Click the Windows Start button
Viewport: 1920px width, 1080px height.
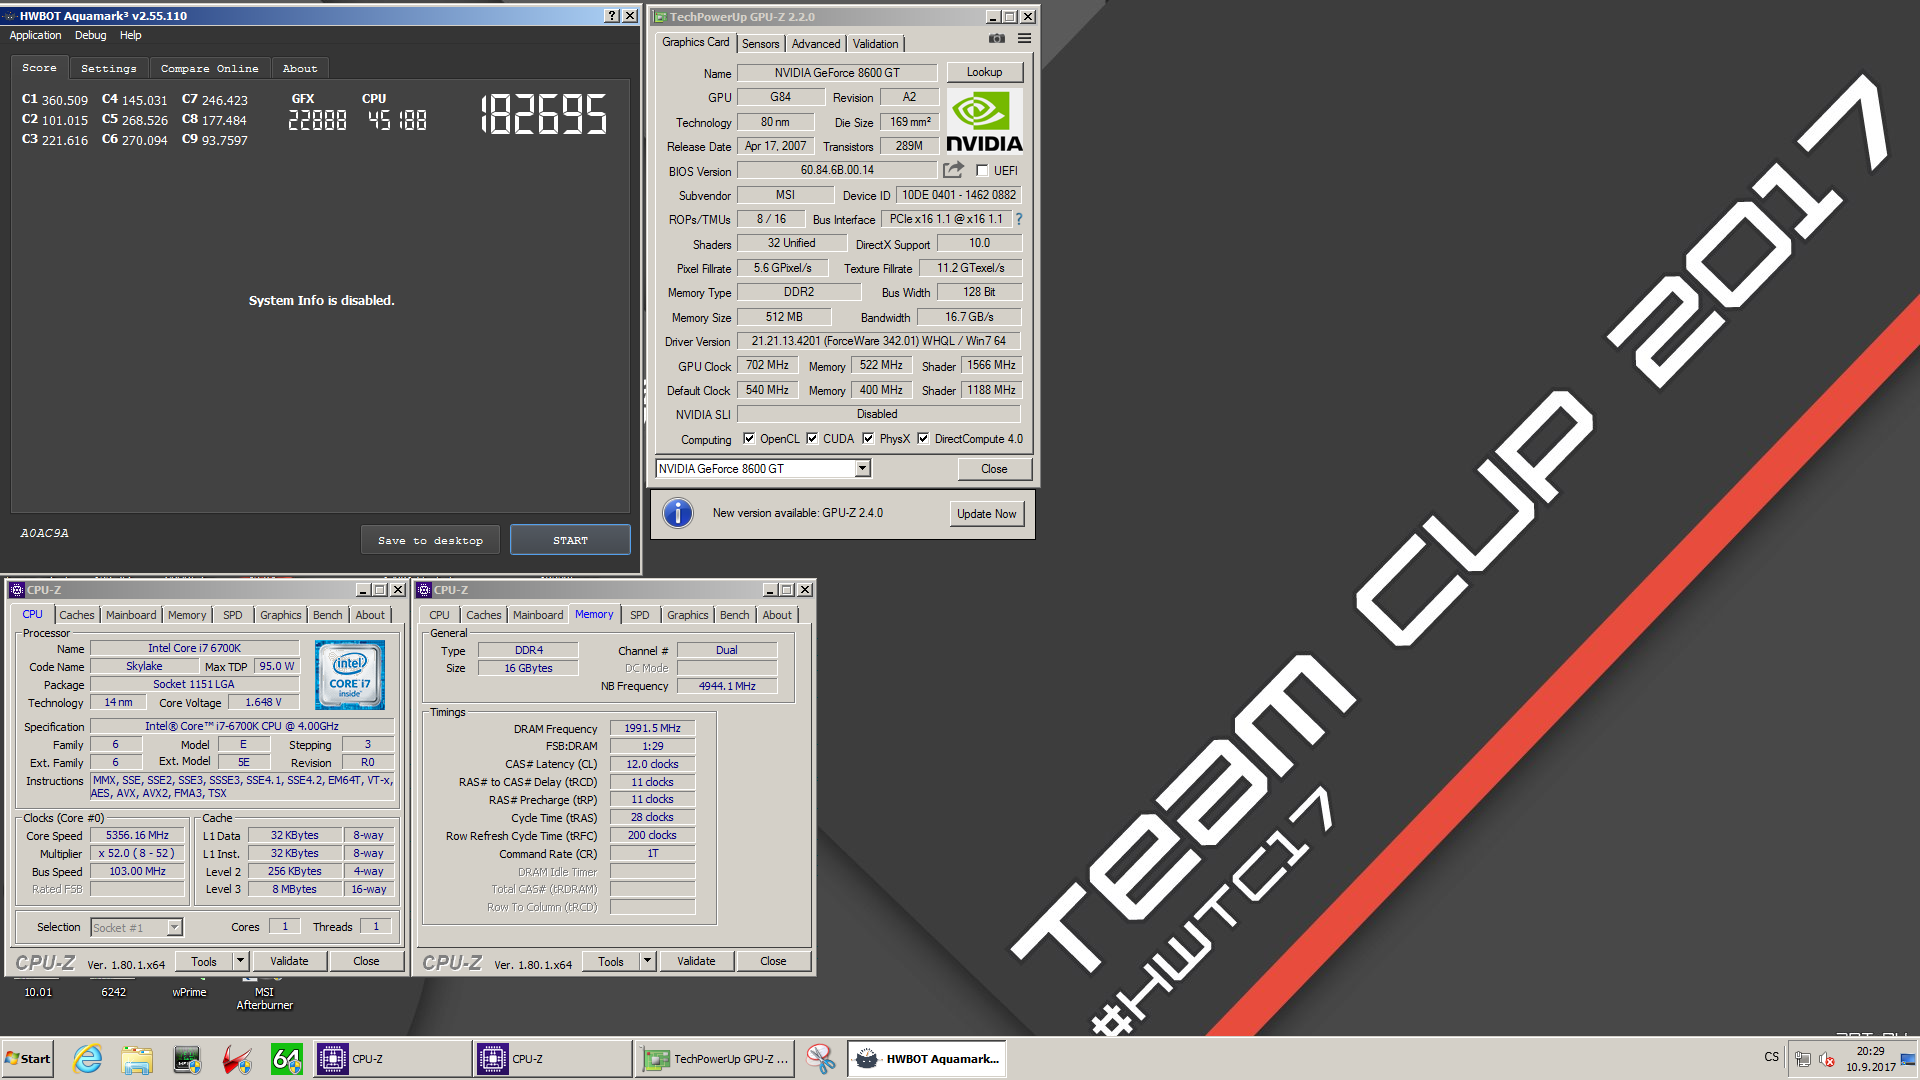coord(27,1059)
